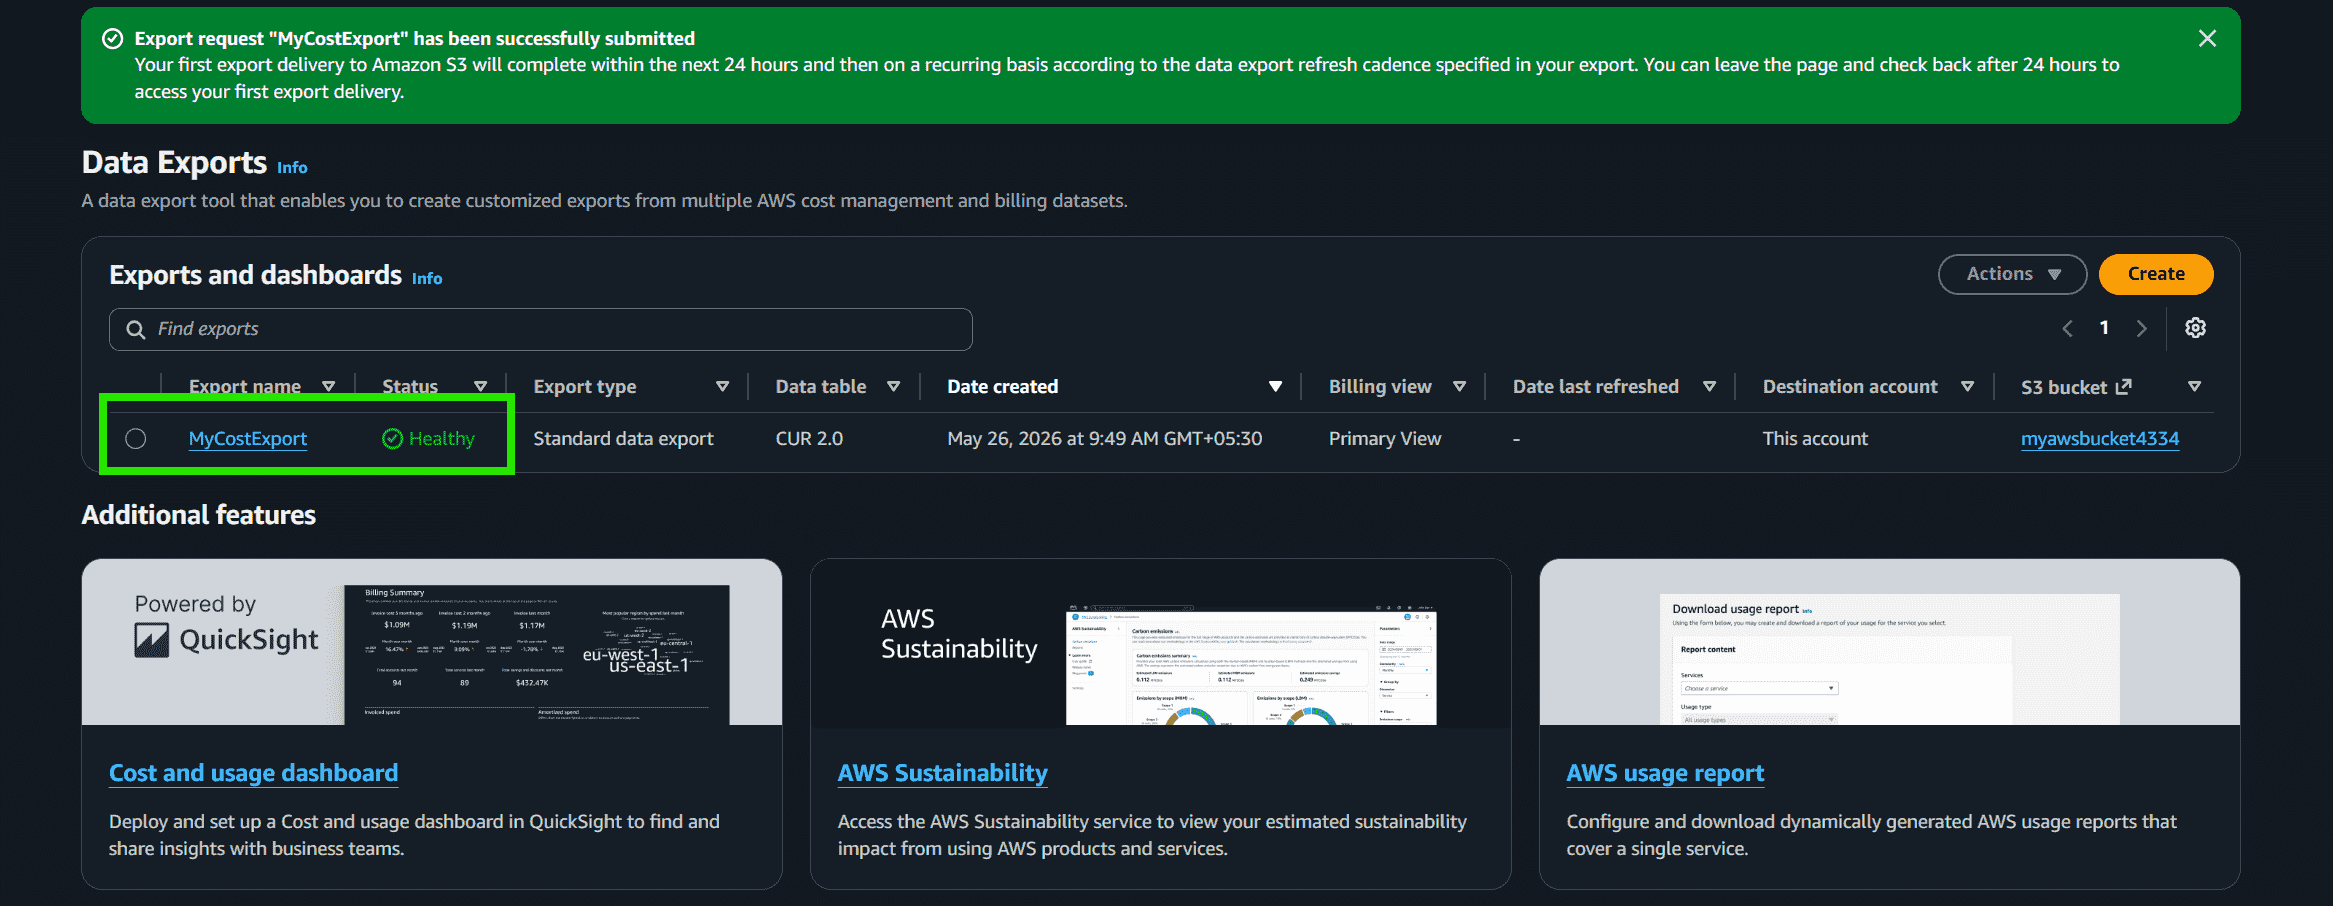Focus the Find exports search field

coord(540,329)
